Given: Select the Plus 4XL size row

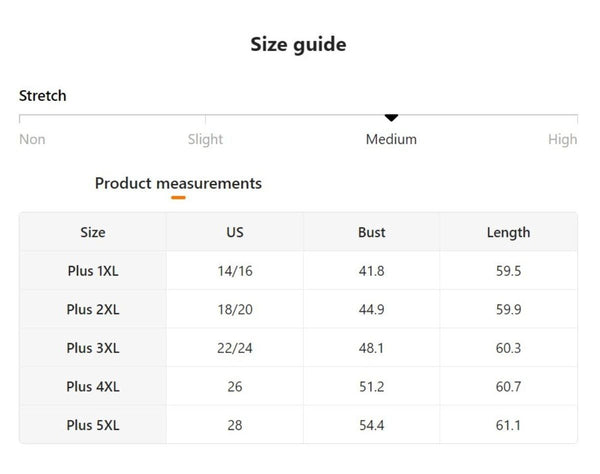Looking at the screenshot, I should click(x=93, y=386).
